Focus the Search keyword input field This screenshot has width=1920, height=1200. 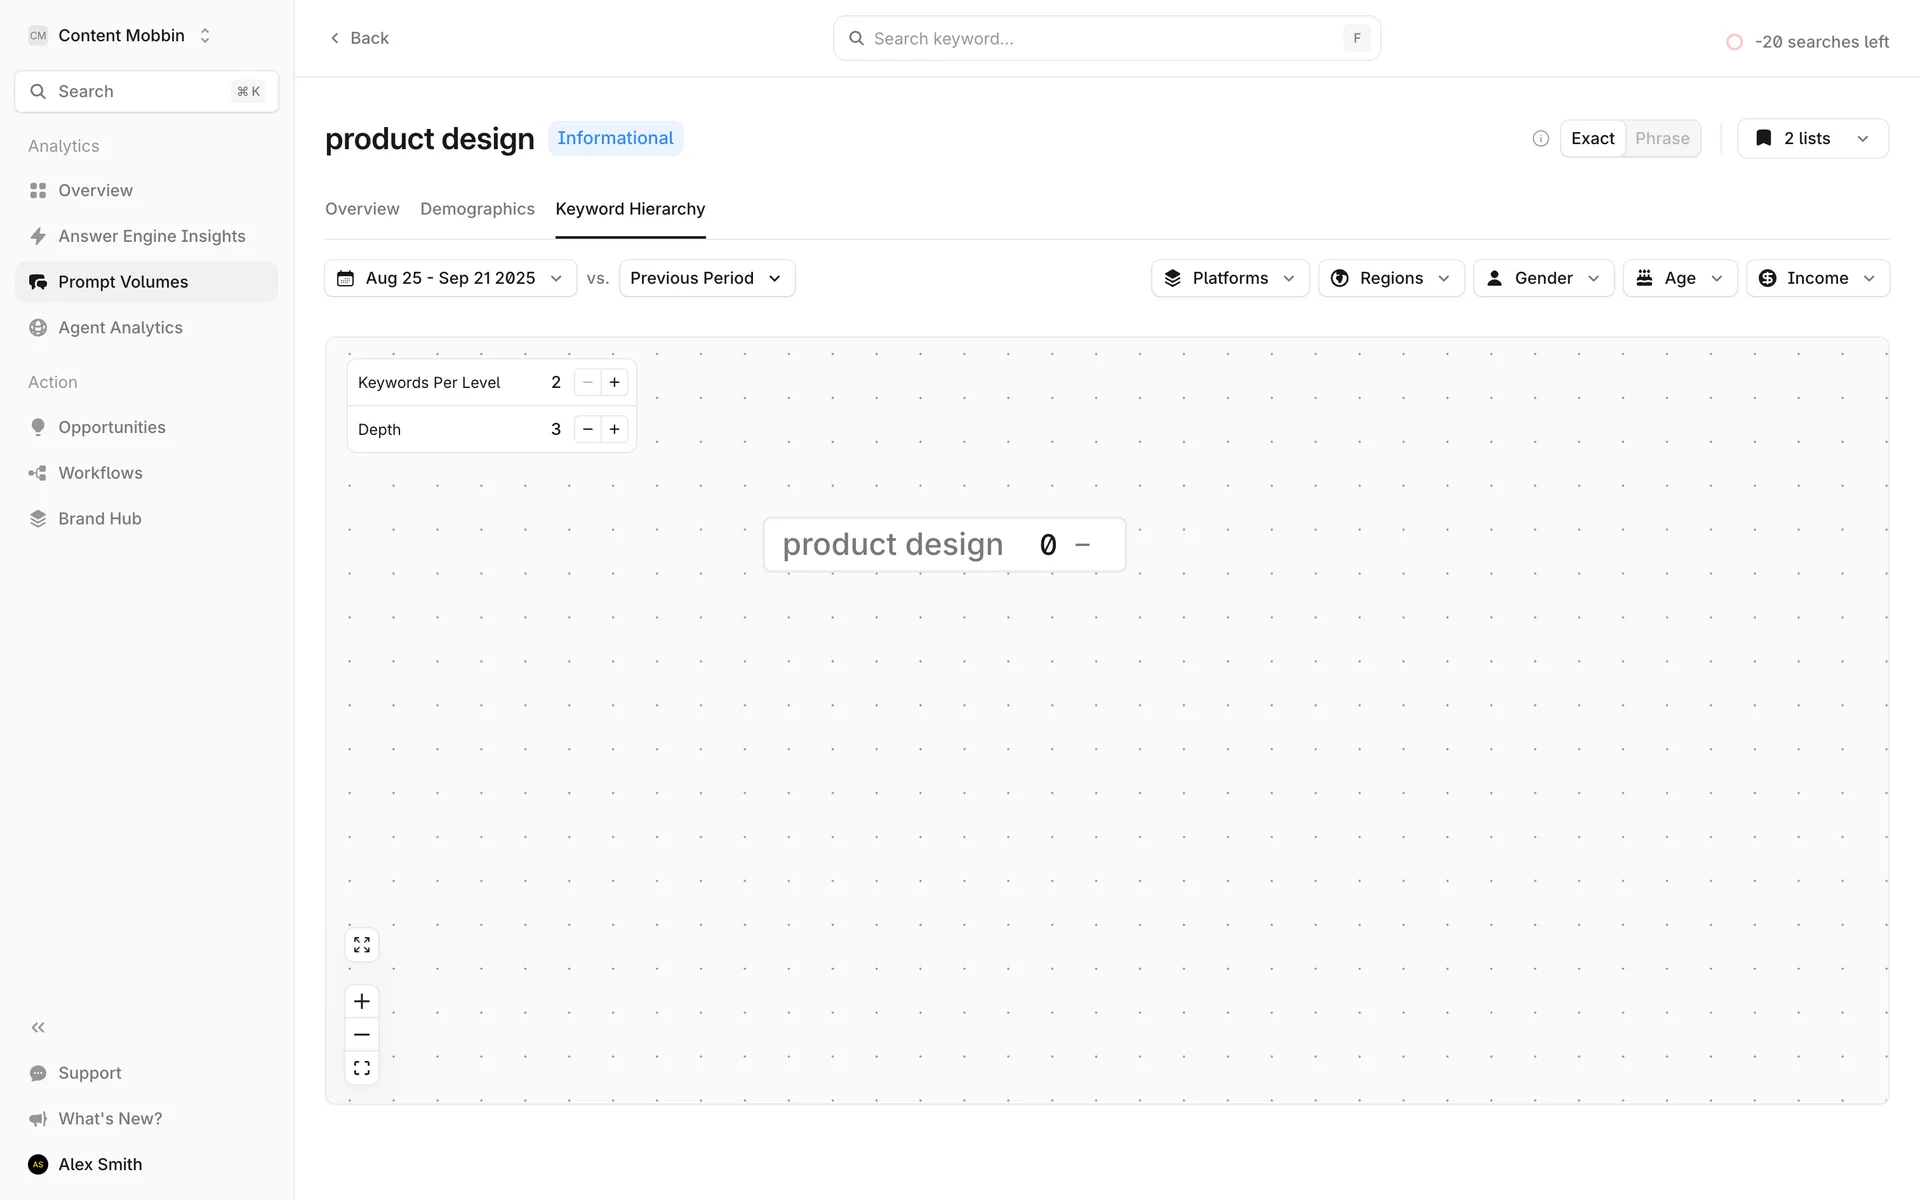point(1100,38)
